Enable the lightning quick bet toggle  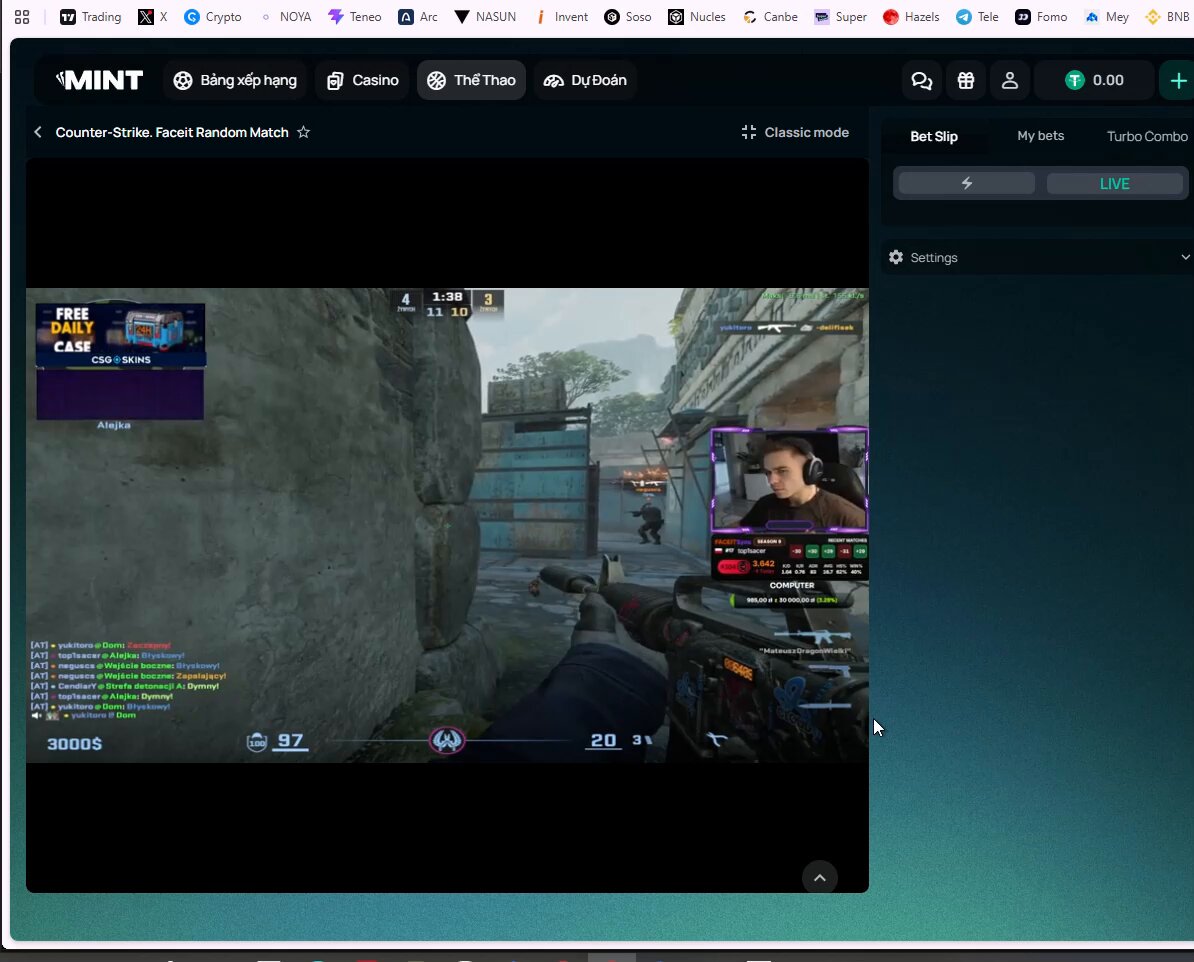pos(966,184)
